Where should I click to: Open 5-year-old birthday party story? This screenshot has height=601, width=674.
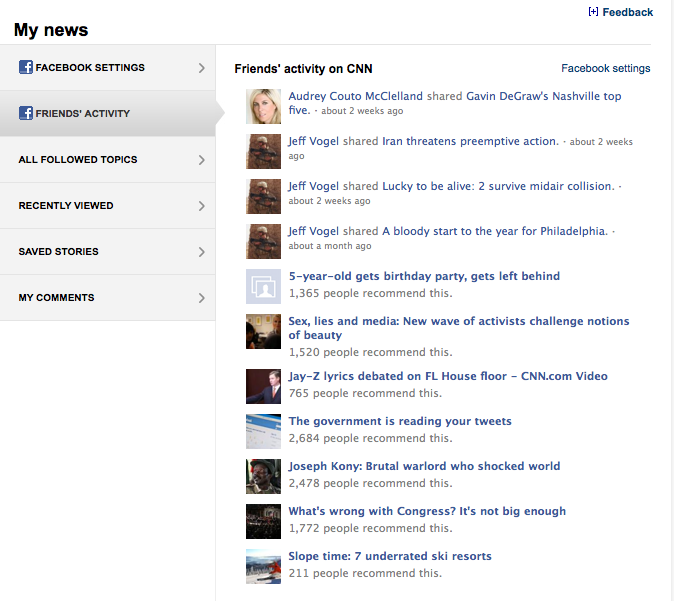[x=424, y=276]
